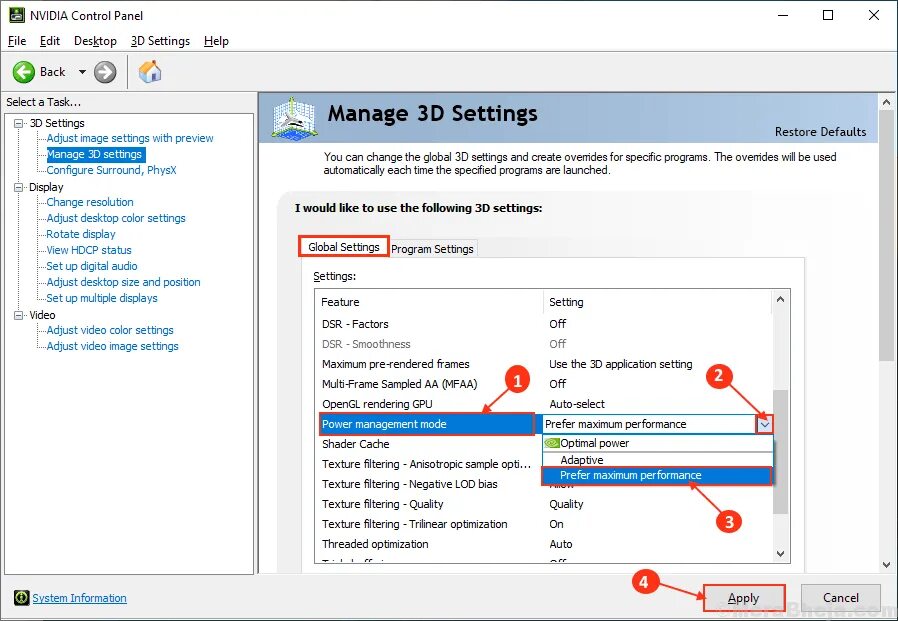The width and height of the screenshot is (898, 621).
Task: Select the Maximum pre-rendered frames row
Action: pos(544,364)
